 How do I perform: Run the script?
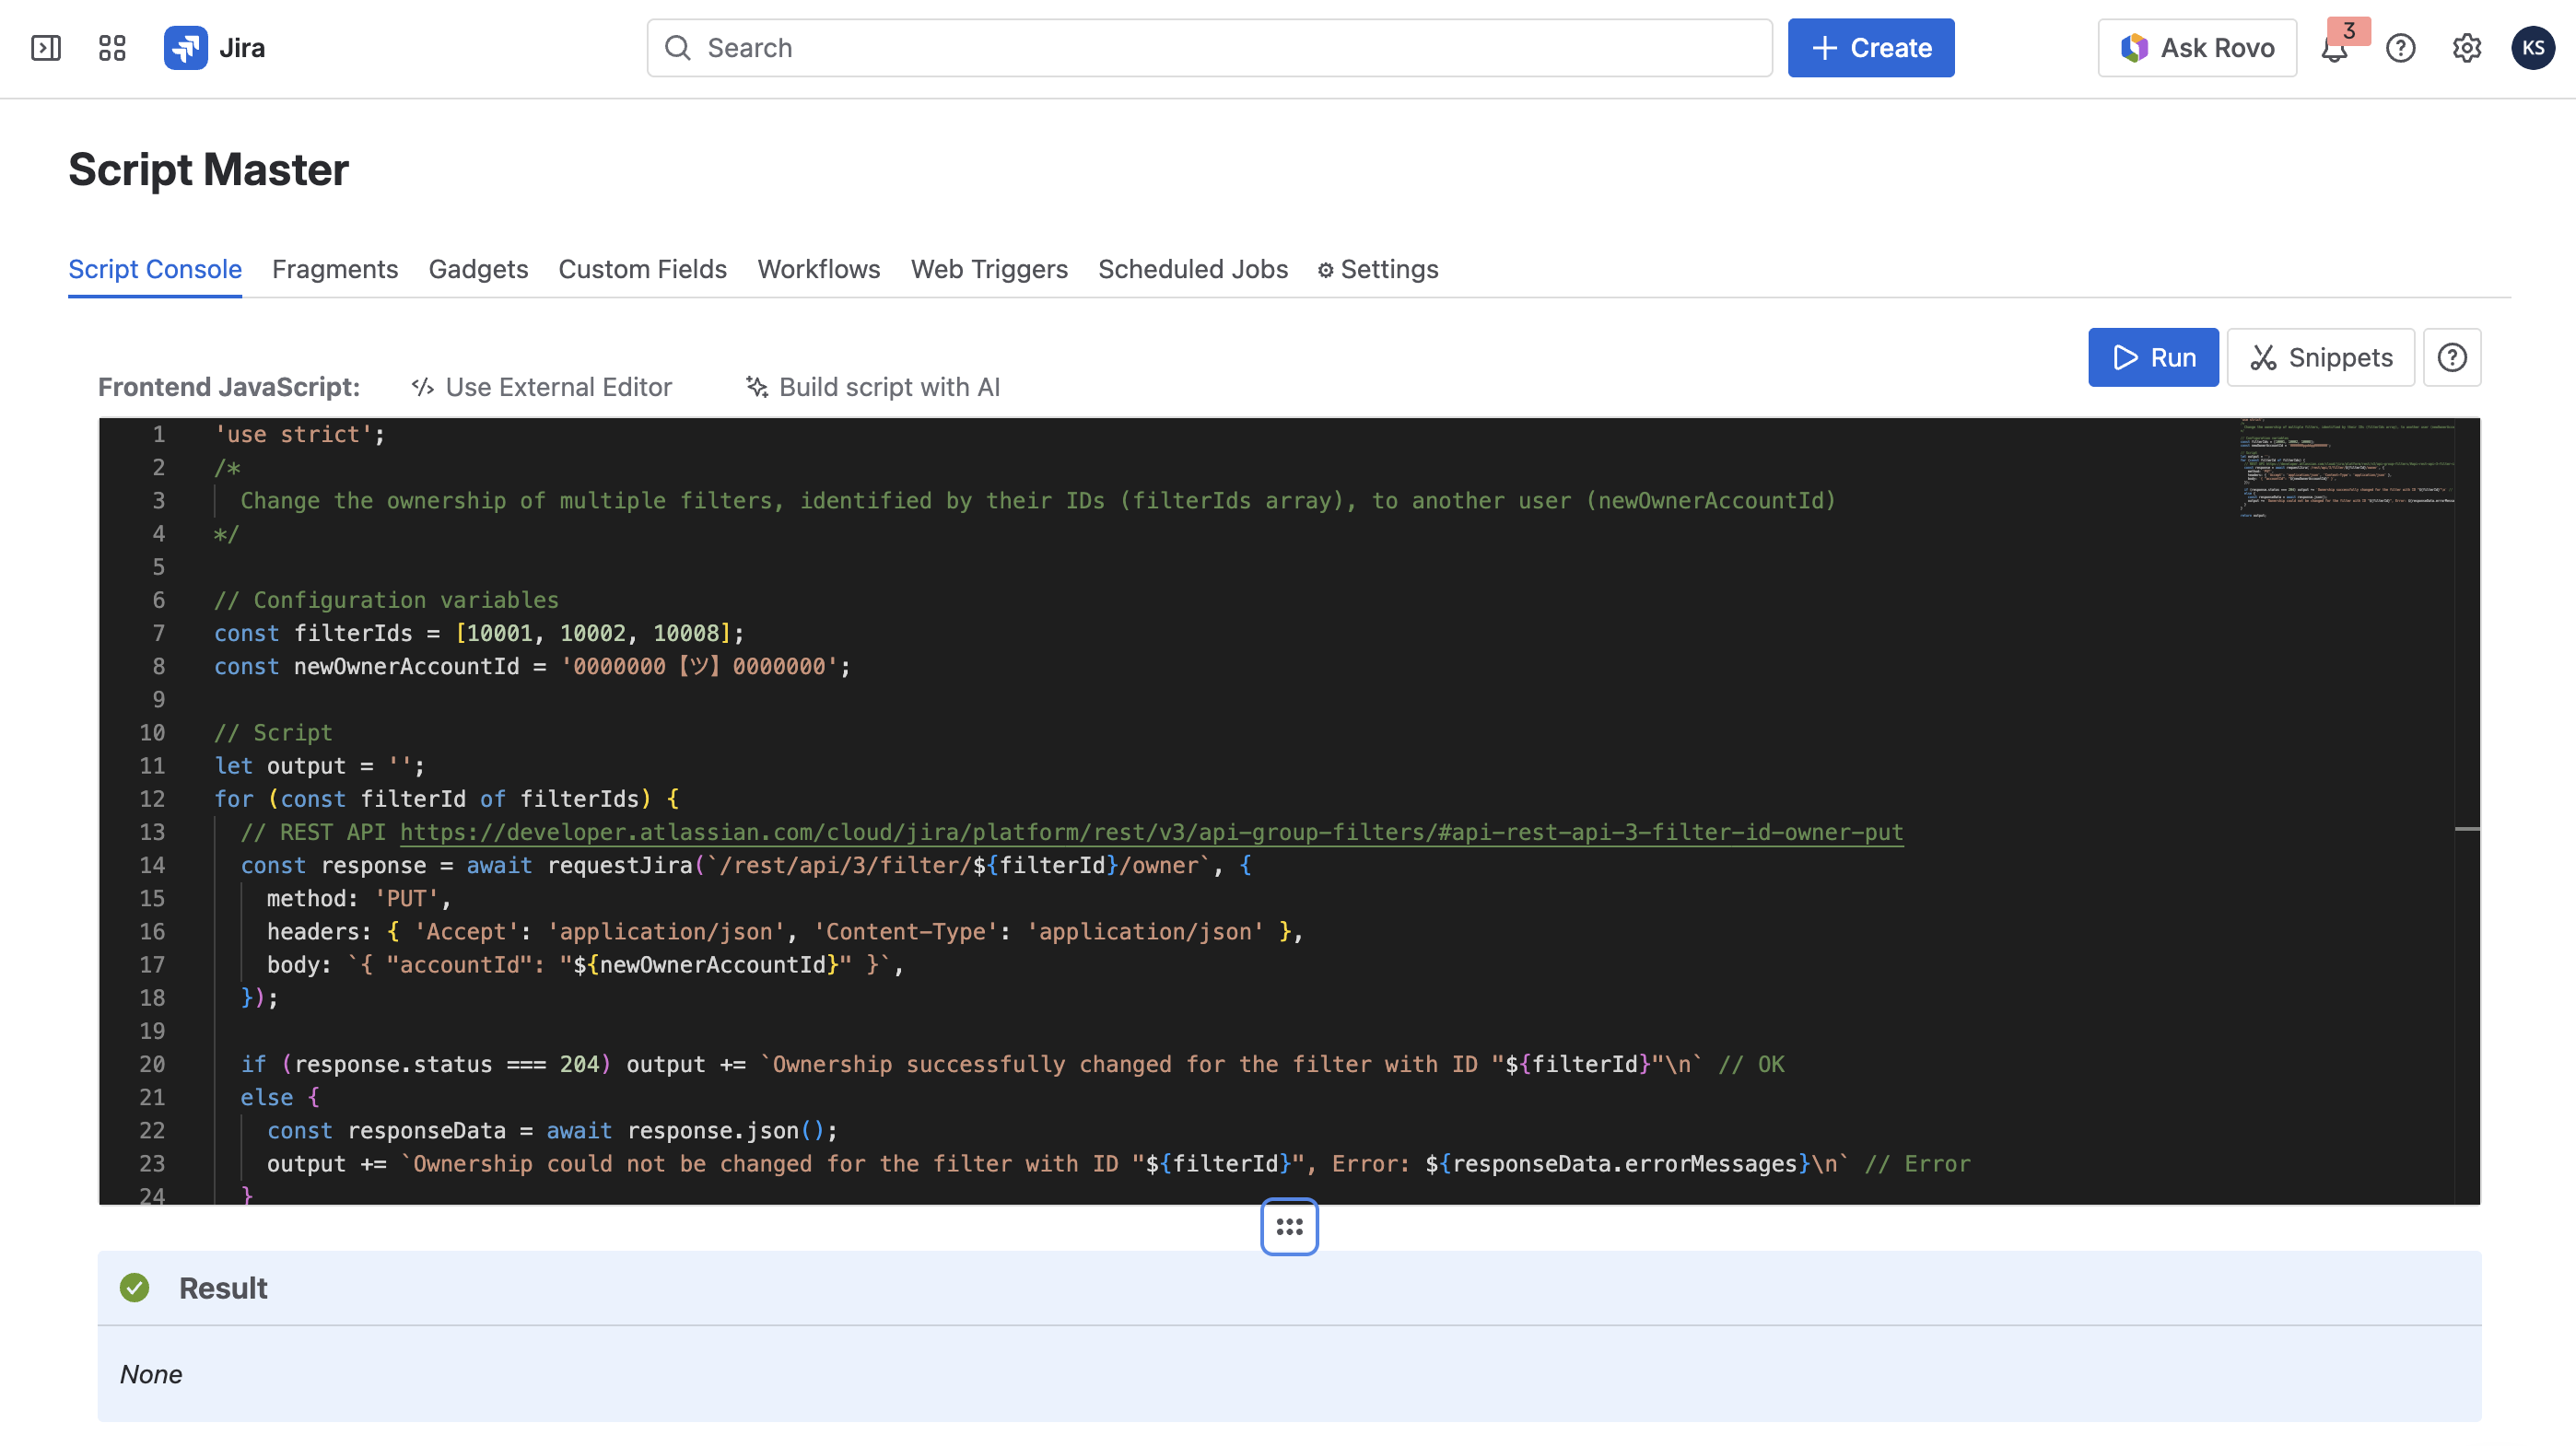pos(2153,357)
